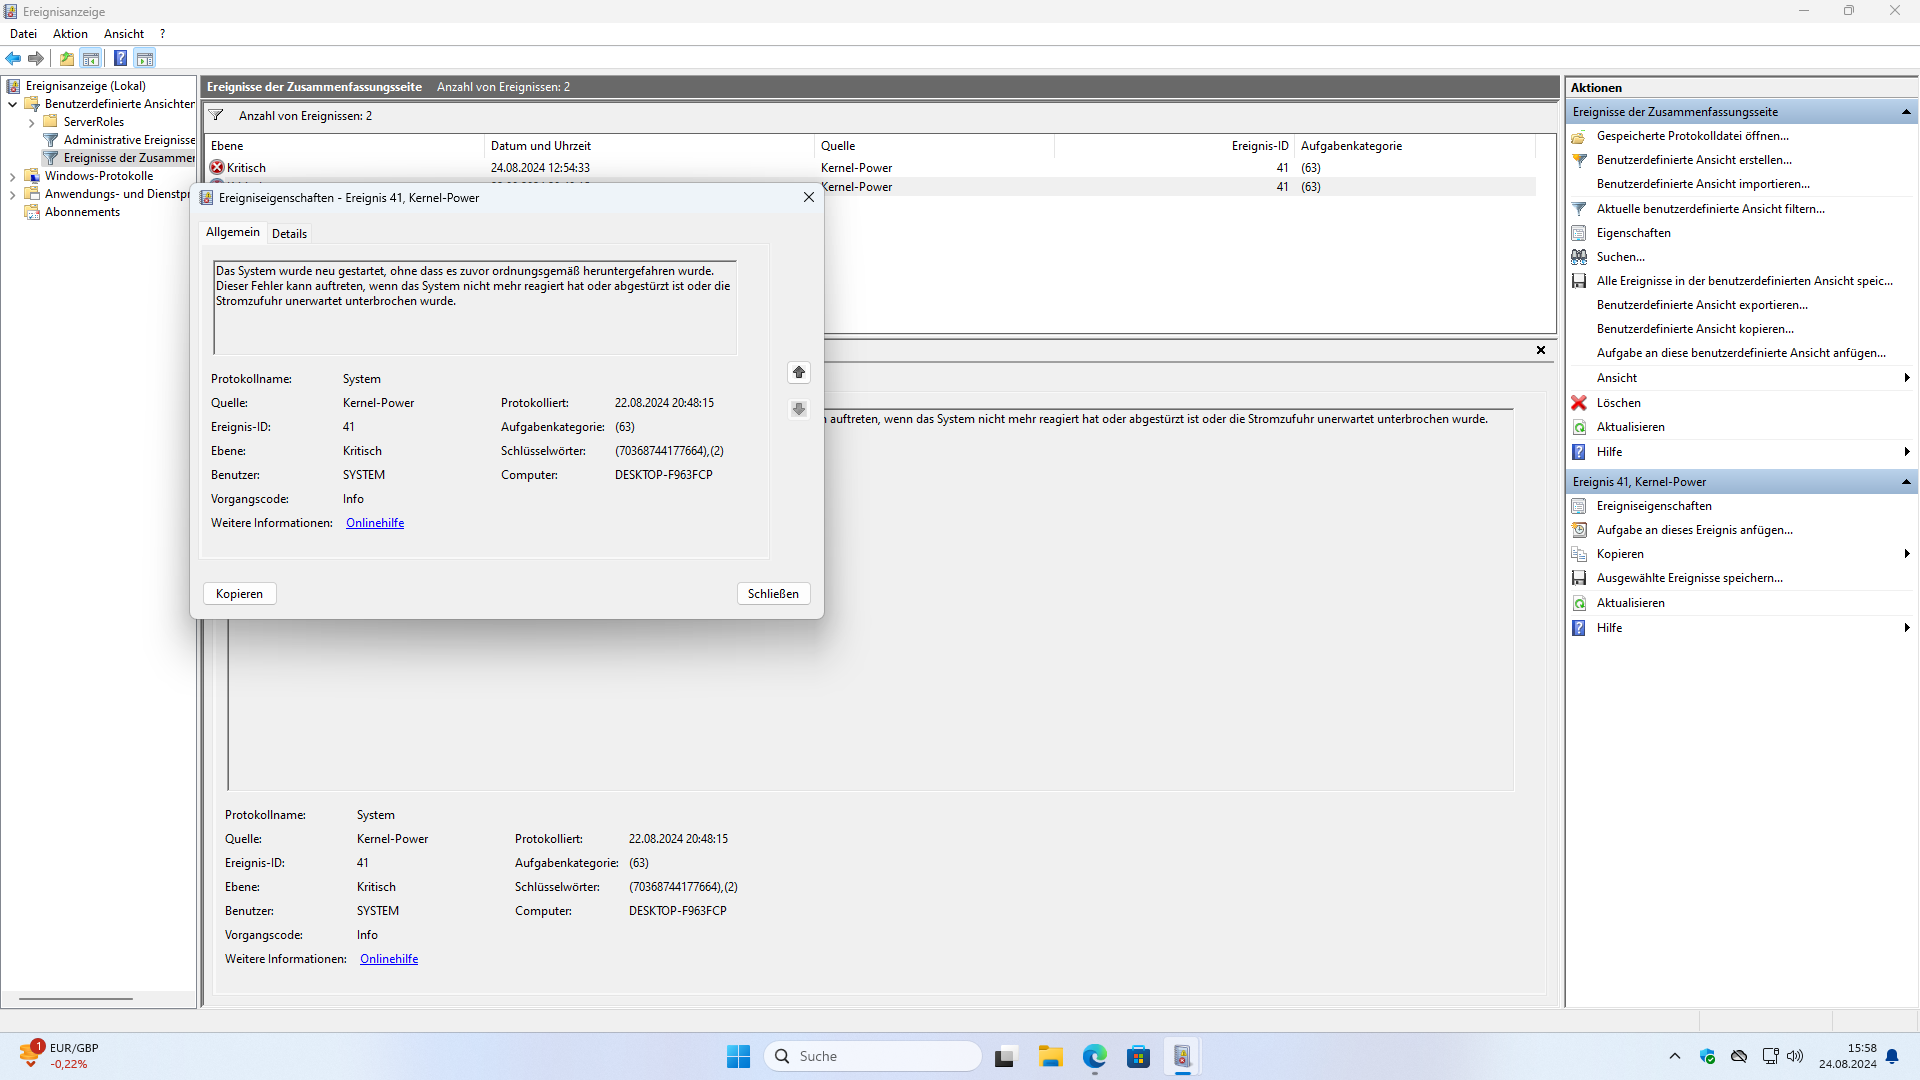Click the back arrow toolbar icon
This screenshot has height=1080, width=1920.
click(x=13, y=58)
